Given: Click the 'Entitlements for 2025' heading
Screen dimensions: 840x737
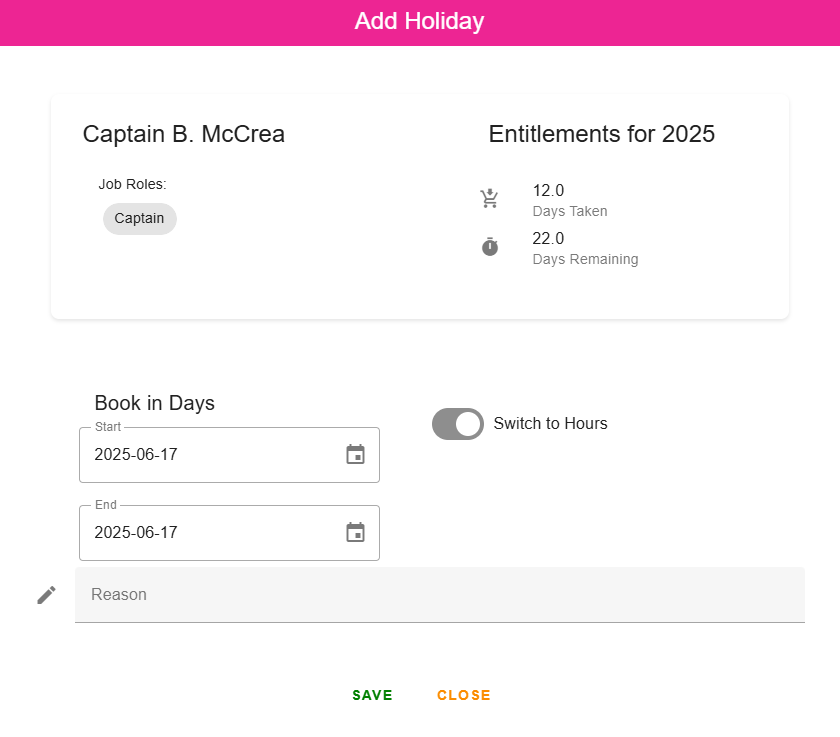Looking at the screenshot, I should (601, 134).
